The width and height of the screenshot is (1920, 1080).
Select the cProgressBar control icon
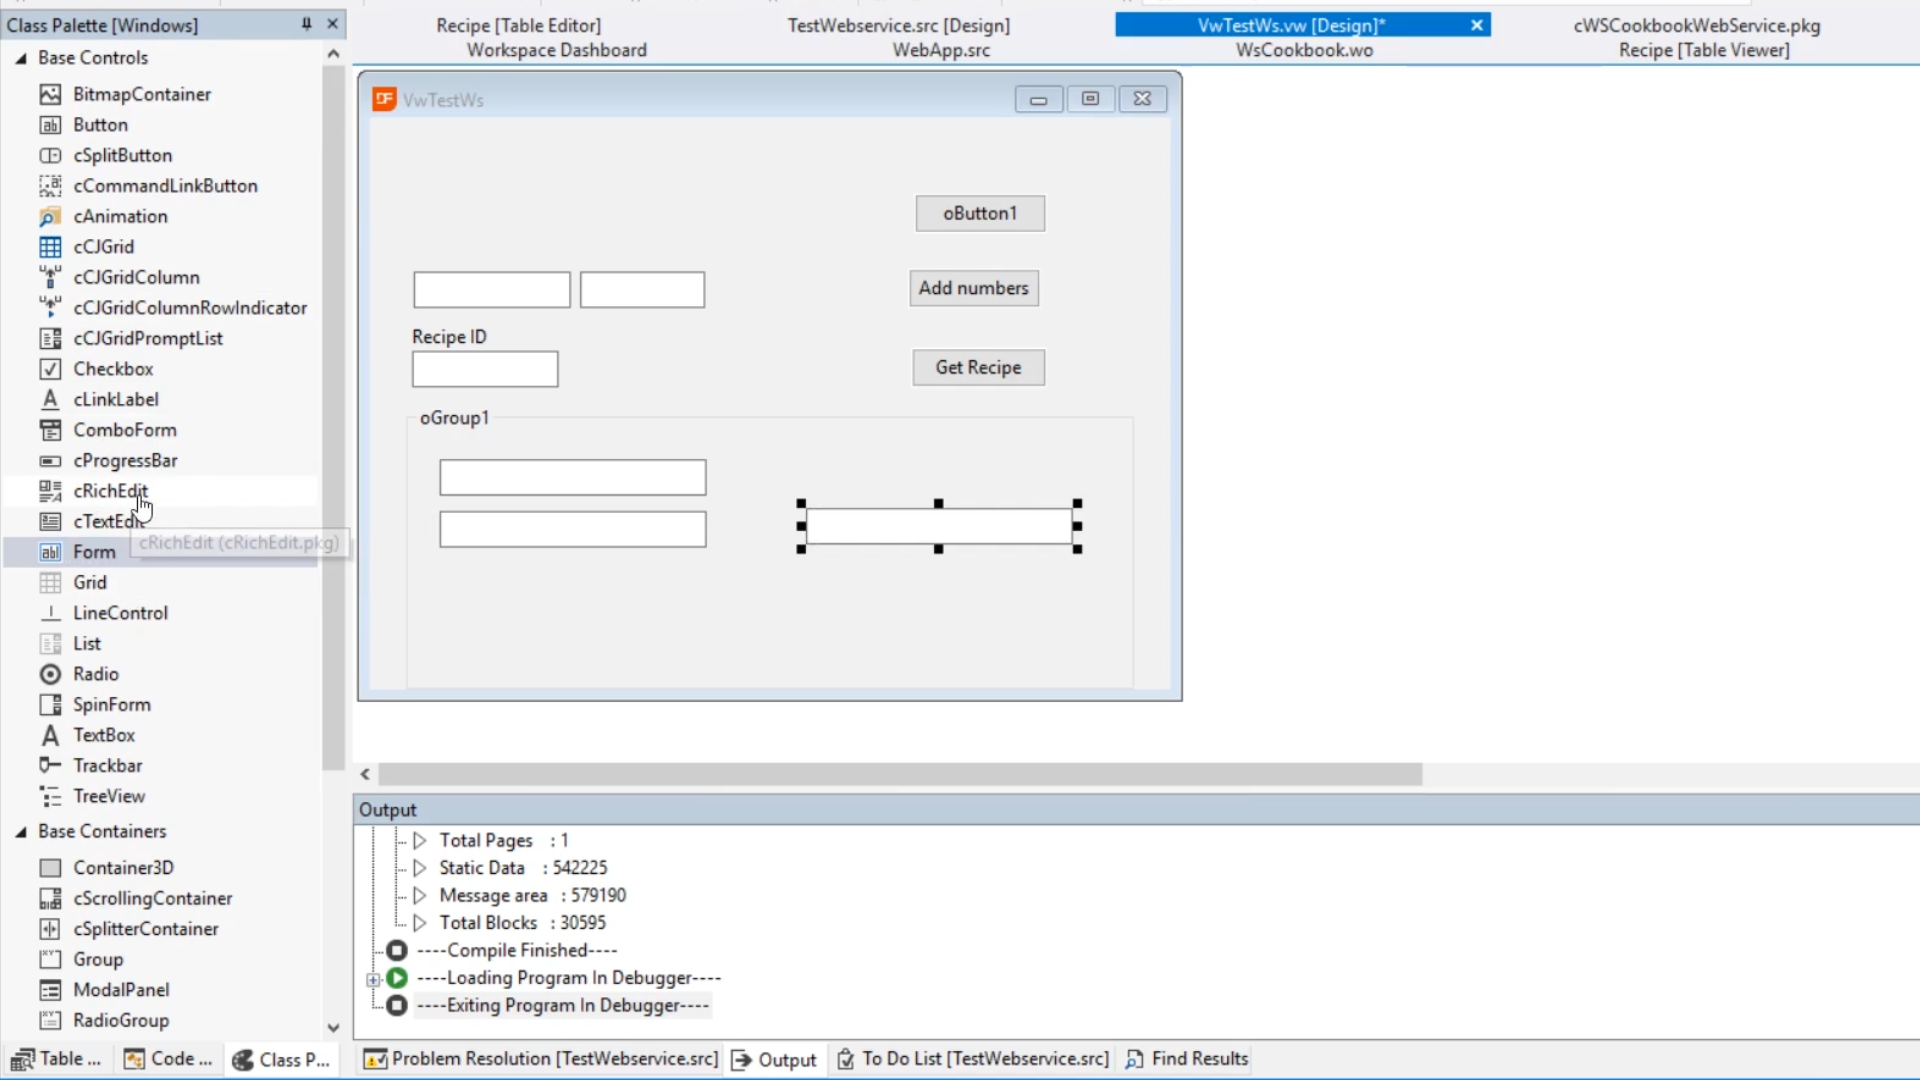tap(50, 461)
